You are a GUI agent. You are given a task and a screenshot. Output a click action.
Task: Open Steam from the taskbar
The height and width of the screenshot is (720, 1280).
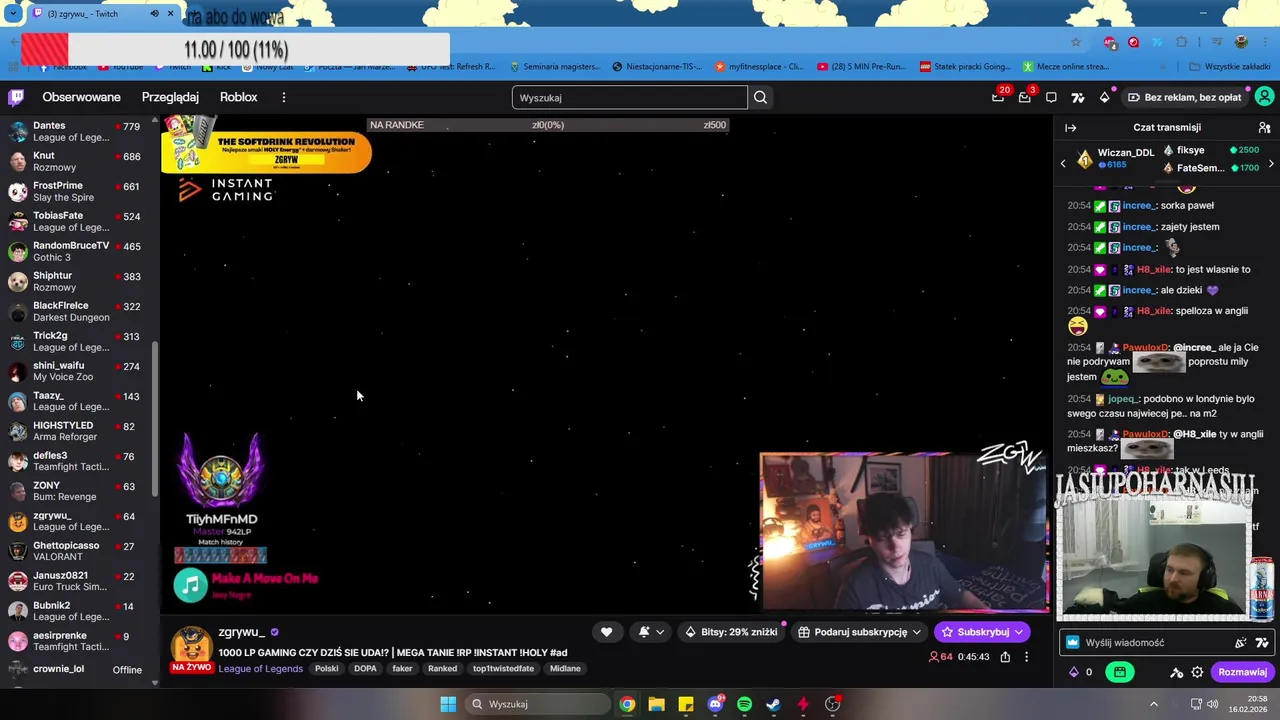click(x=773, y=704)
